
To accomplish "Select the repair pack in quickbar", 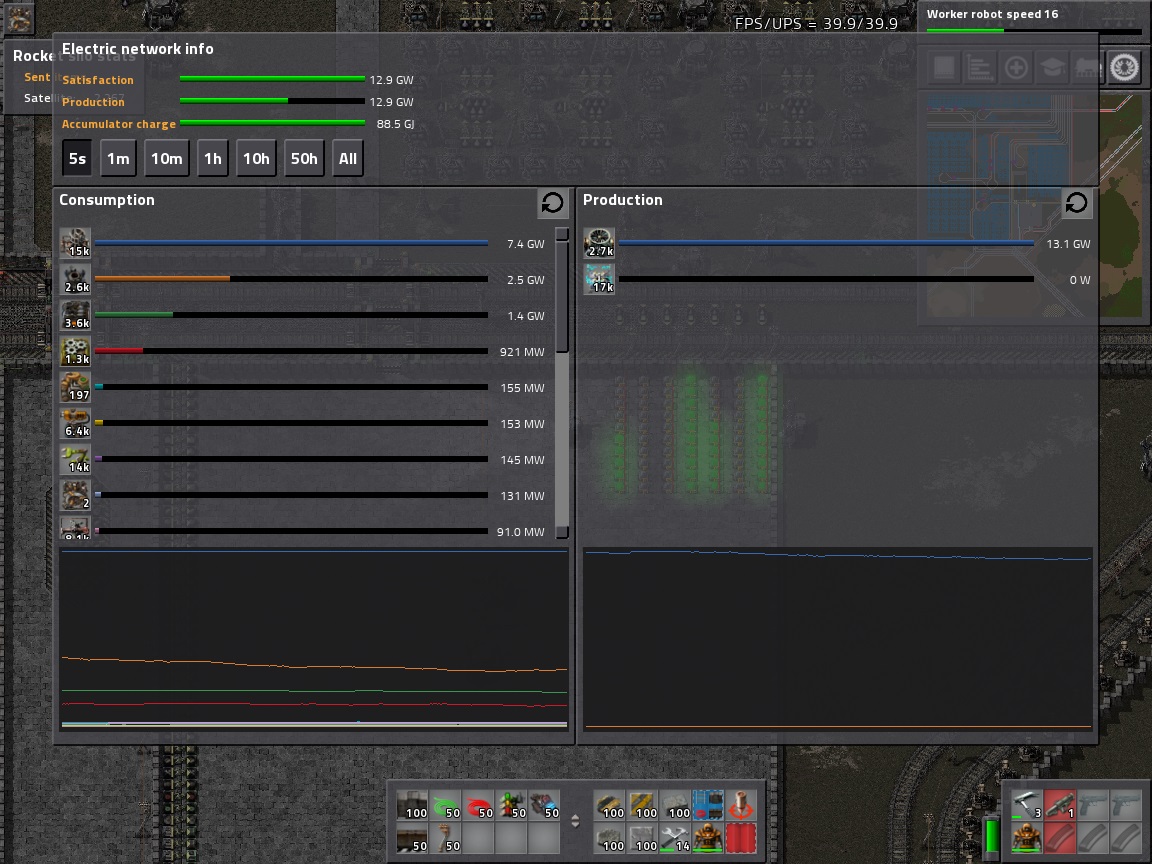I will (677, 837).
